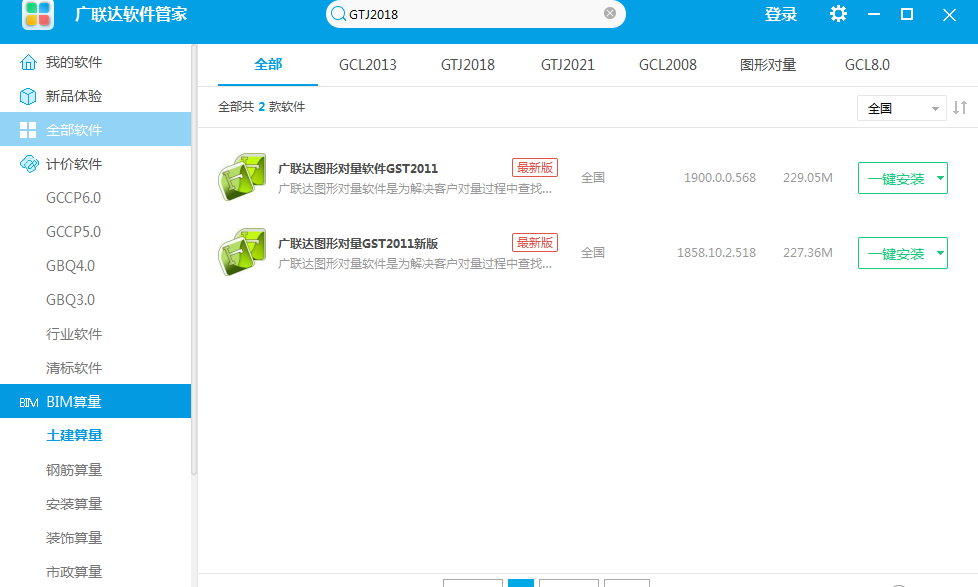The width and height of the screenshot is (978, 587).
Task: Click the 广联达软件管家 app logo
Action: point(37,15)
